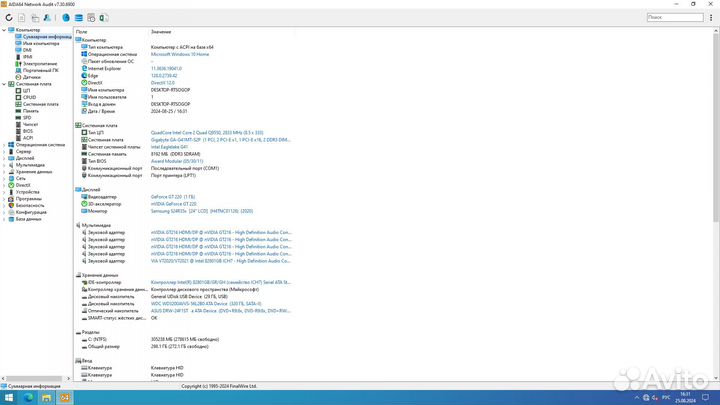Image resolution: width=720 pixels, height=405 pixels.
Task: Collapse the Системная плата tree node
Action: click(4, 84)
